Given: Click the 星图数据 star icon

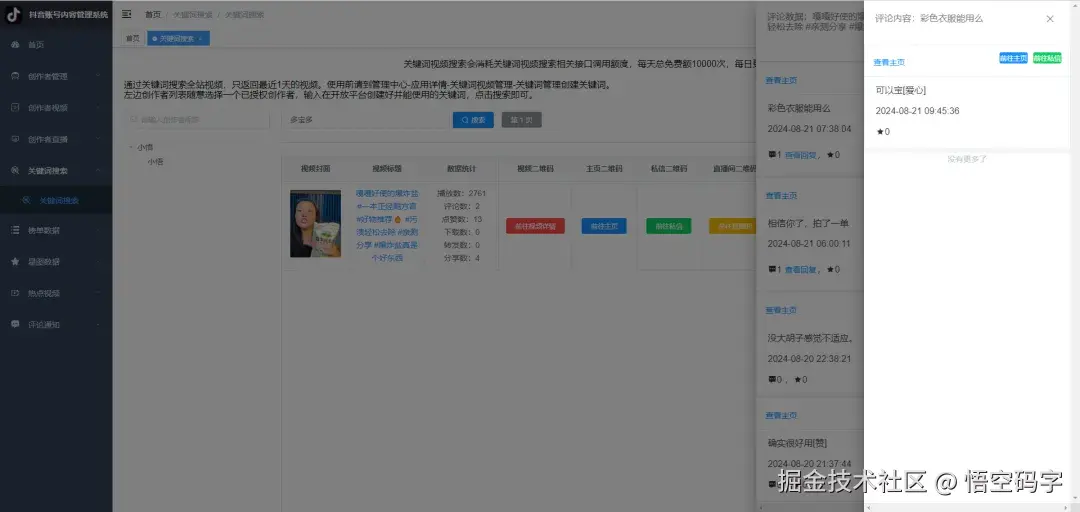Looking at the screenshot, I should pyautogui.click(x=15, y=262).
